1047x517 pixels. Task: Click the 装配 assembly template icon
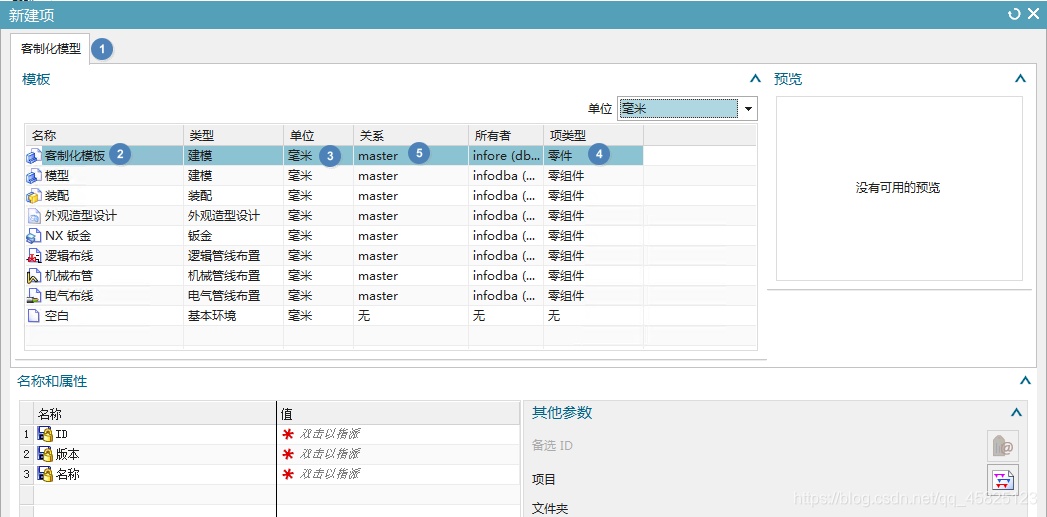pyautogui.click(x=34, y=196)
